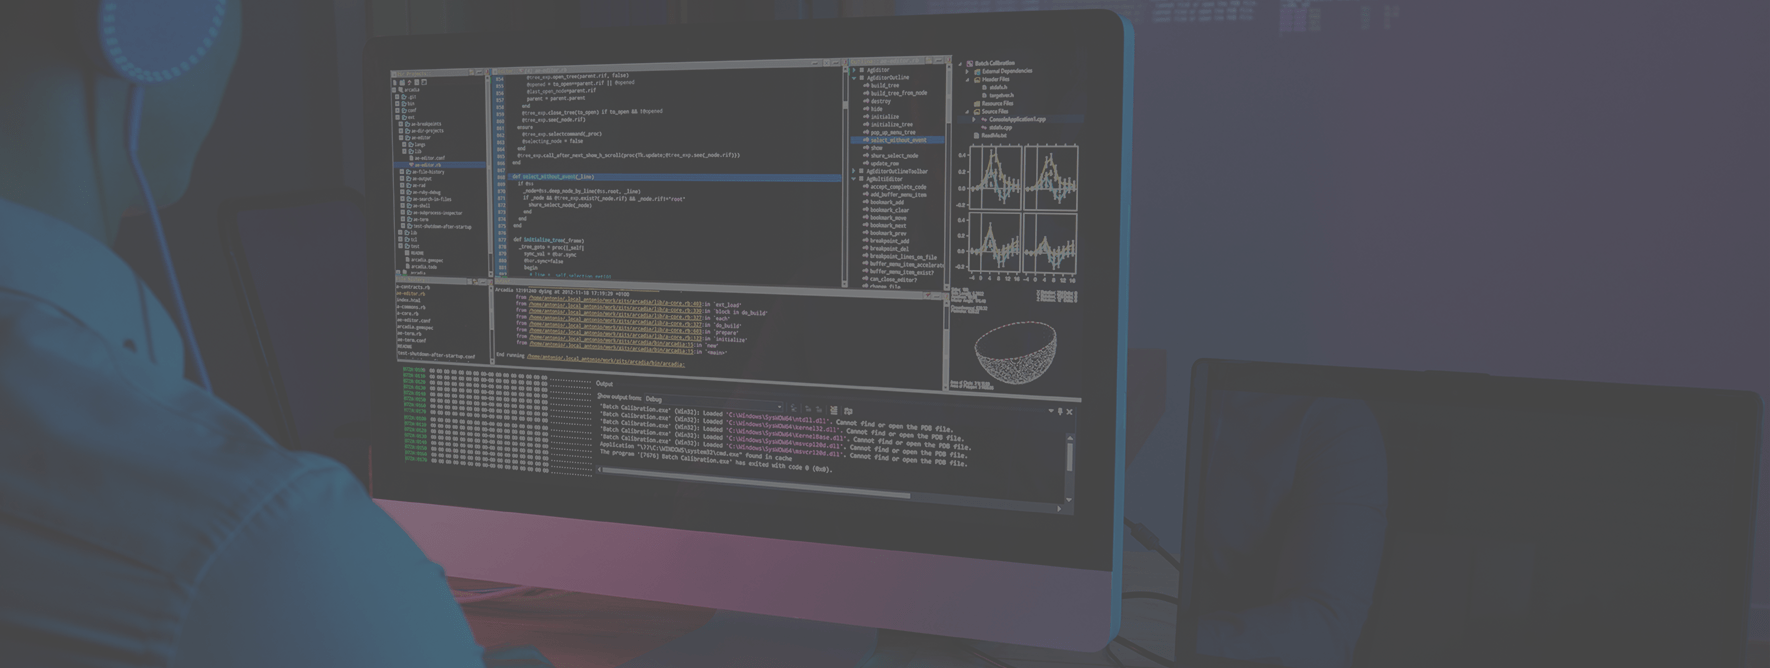Viewport: 1770px width, 668px height.
Task: Click Clear All icon in Output toolbar
Action: coord(834,410)
